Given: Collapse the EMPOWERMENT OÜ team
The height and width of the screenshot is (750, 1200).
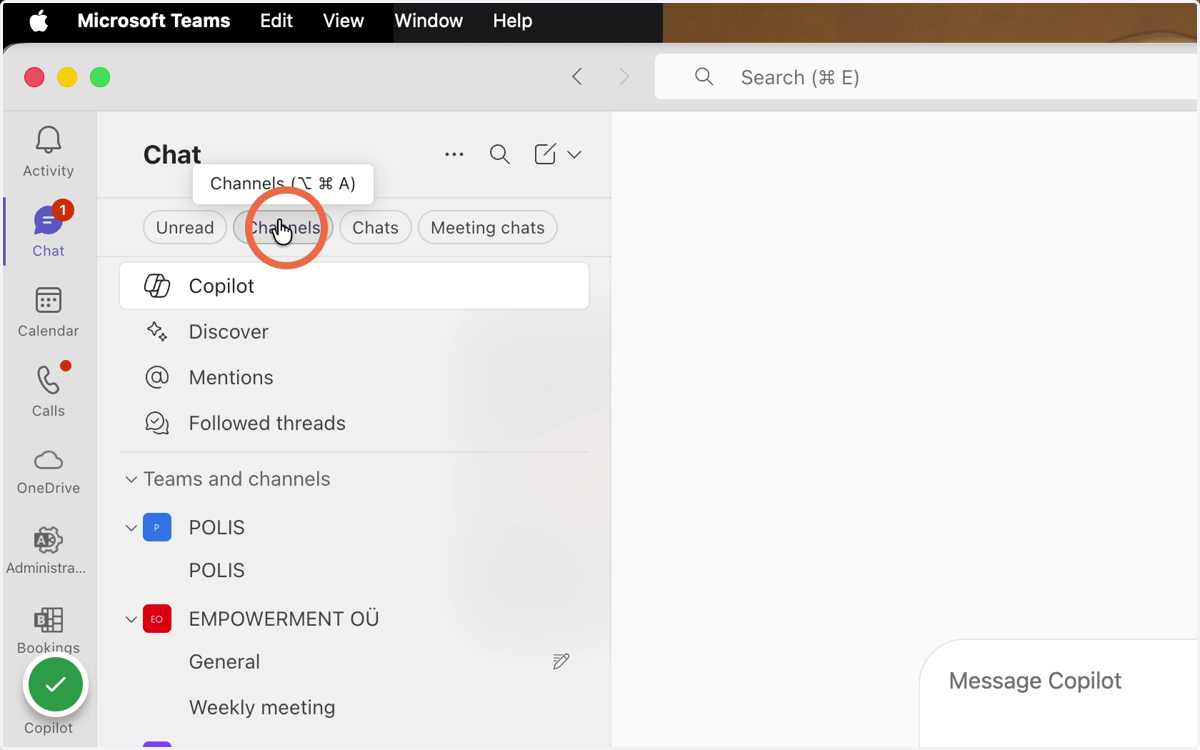Looking at the screenshot, I should (131, 620).
